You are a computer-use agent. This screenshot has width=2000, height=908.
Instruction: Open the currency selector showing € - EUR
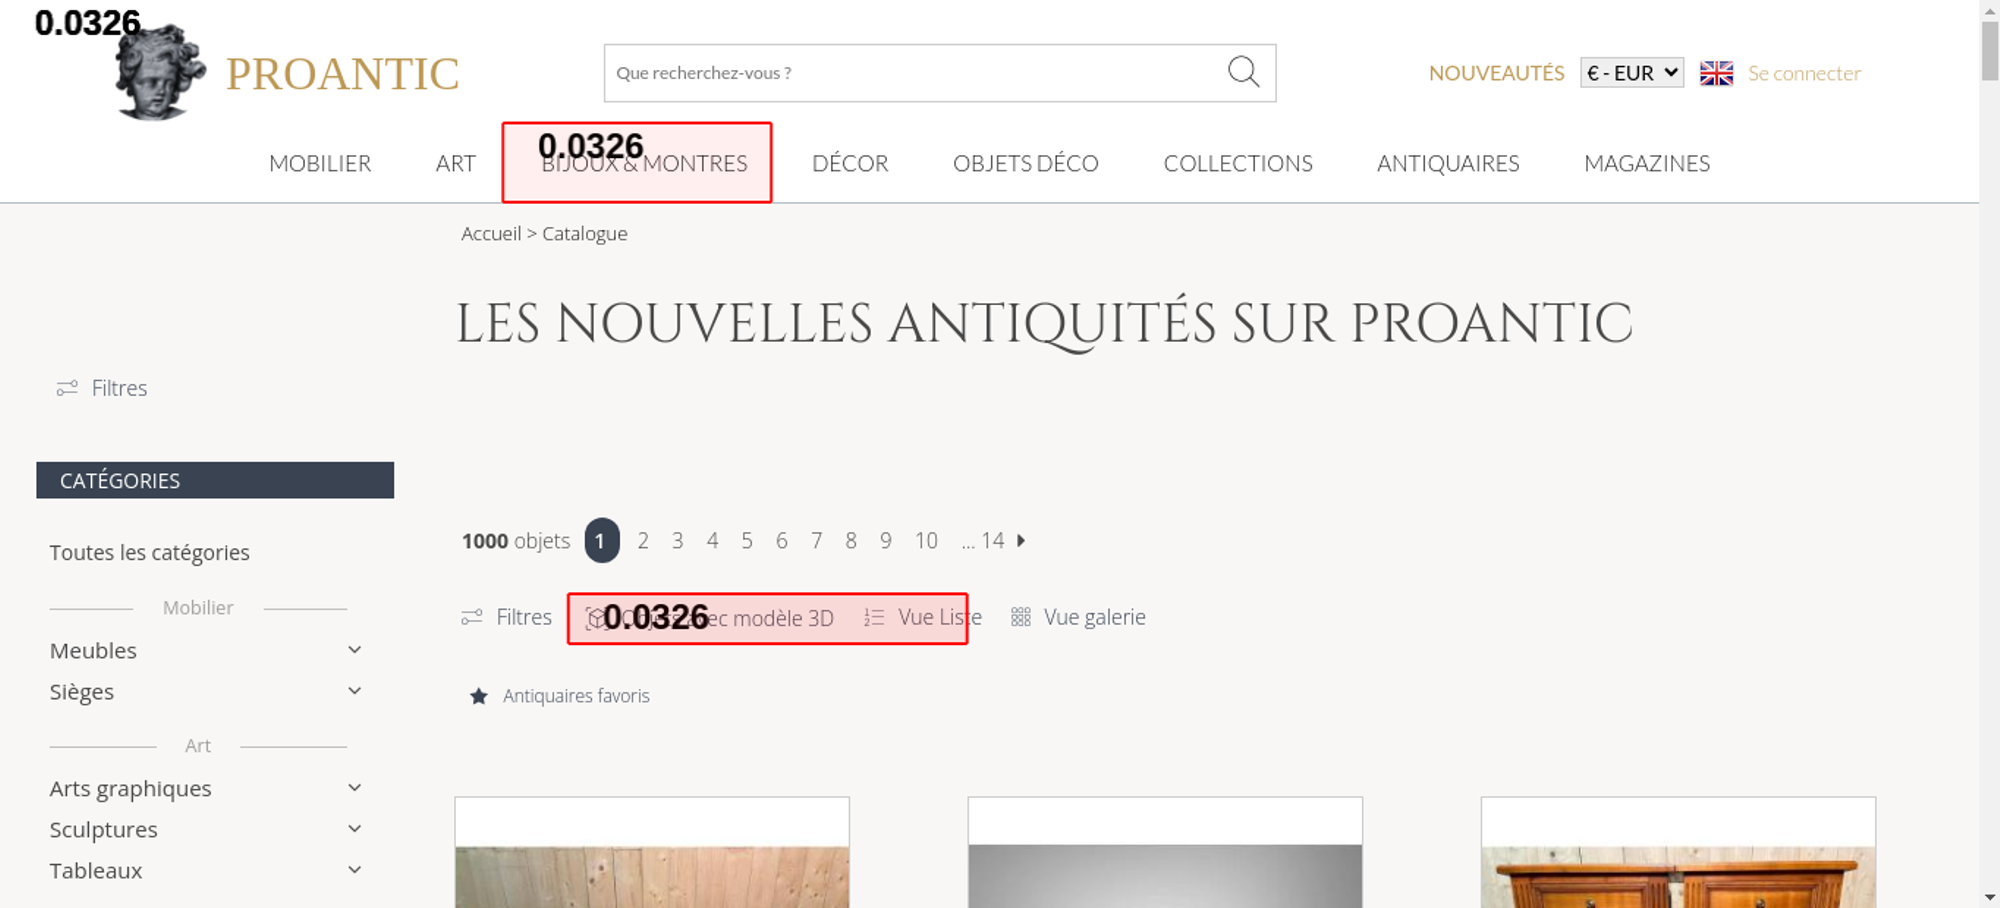pos(1632,73)
